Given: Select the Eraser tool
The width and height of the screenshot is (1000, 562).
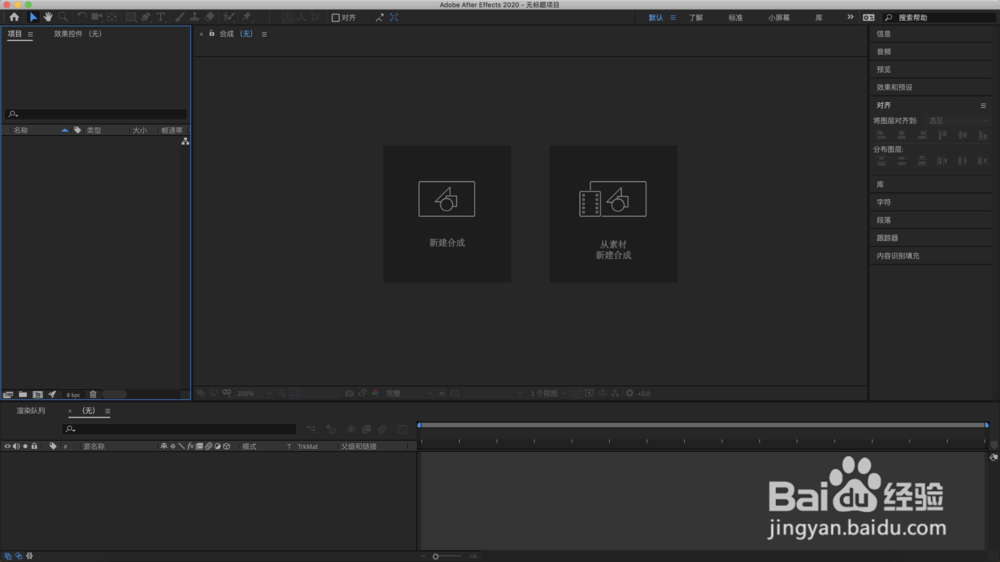Looking at the screenshot, I should click(x=210, y=17).
